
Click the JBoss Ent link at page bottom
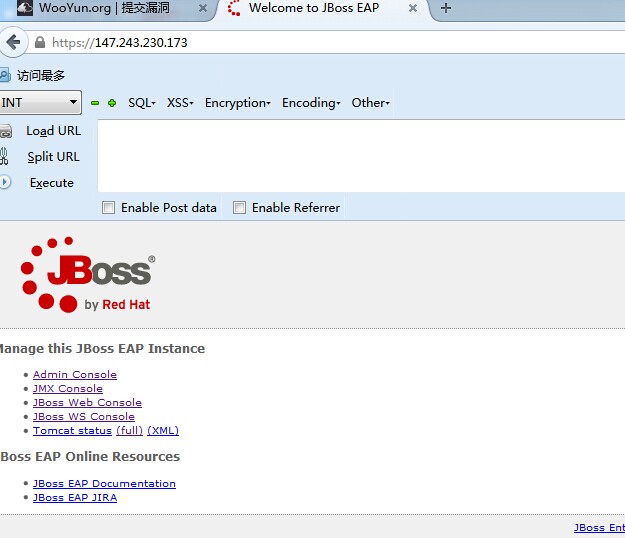[599, 528]
